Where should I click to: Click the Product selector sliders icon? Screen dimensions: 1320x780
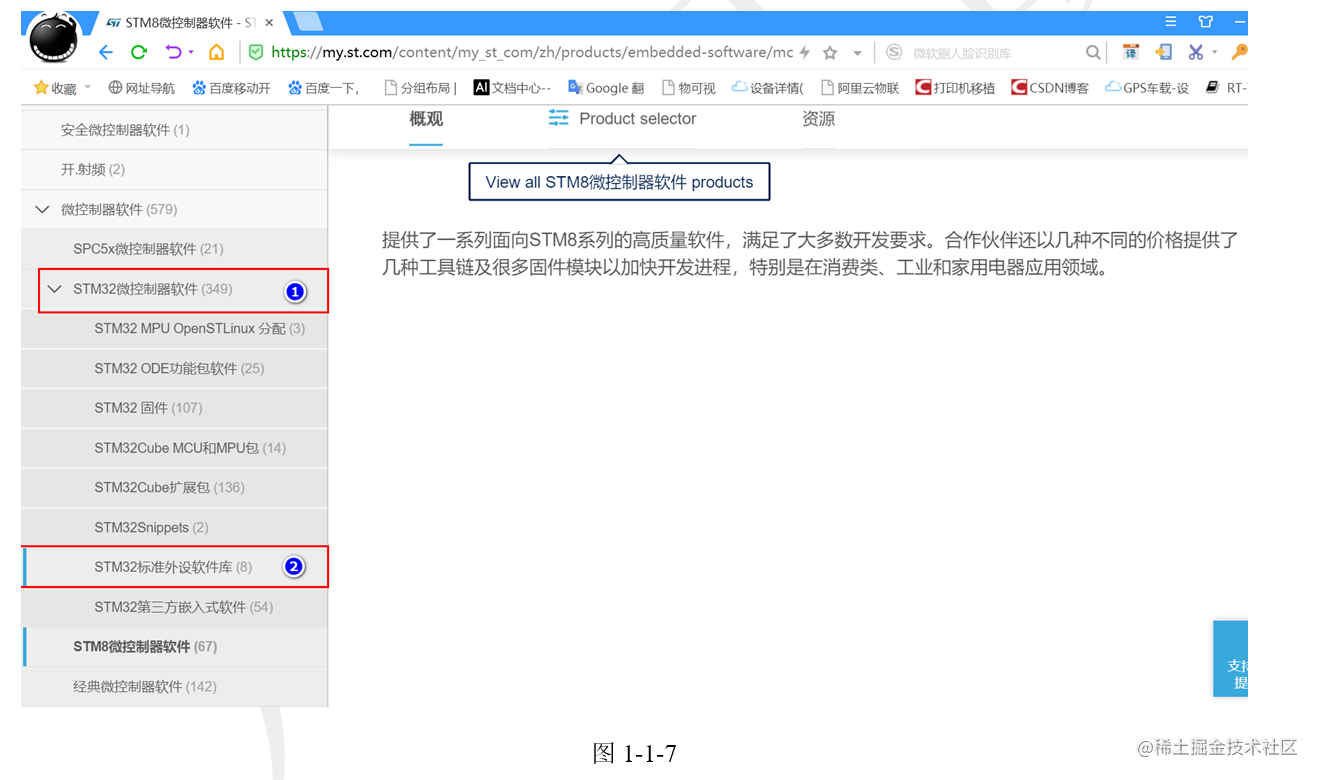pyautogui.click(x=558, y=118)
